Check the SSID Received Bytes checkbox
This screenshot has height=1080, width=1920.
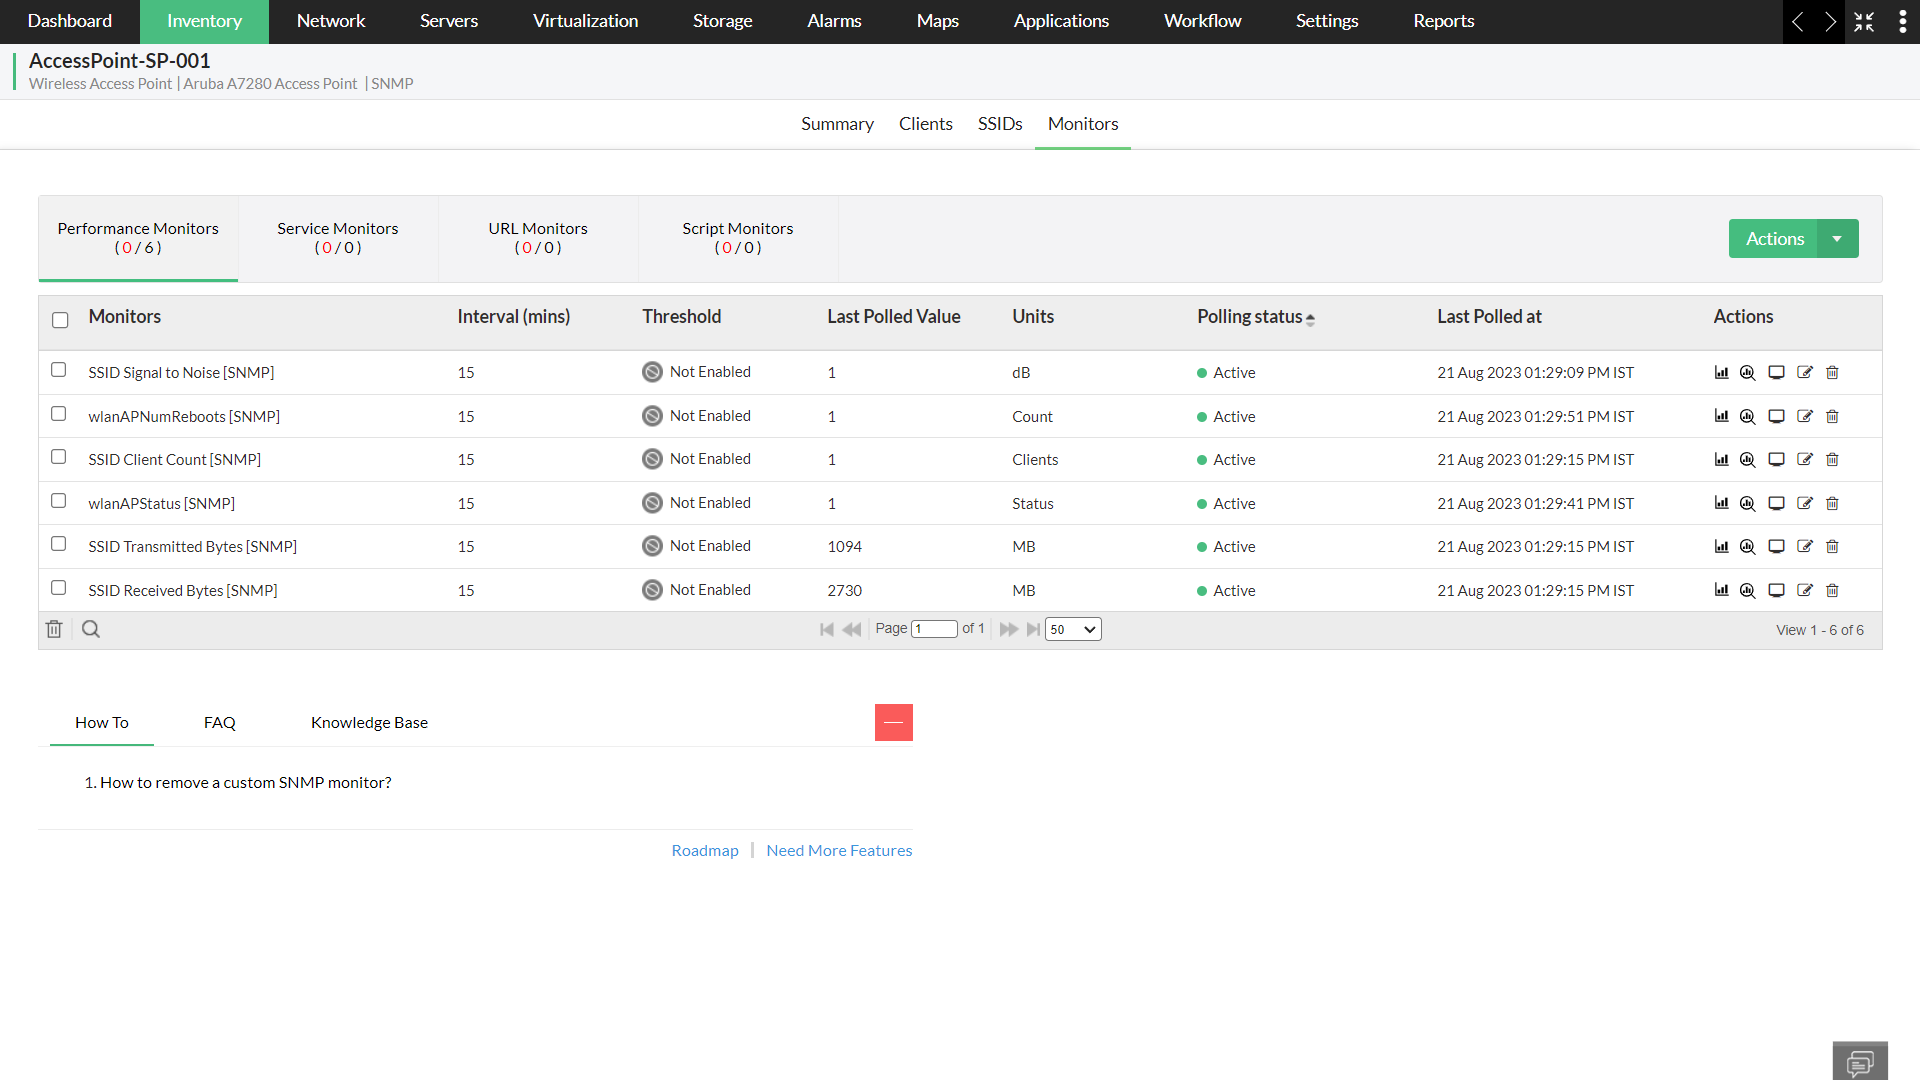coord(59,588)
